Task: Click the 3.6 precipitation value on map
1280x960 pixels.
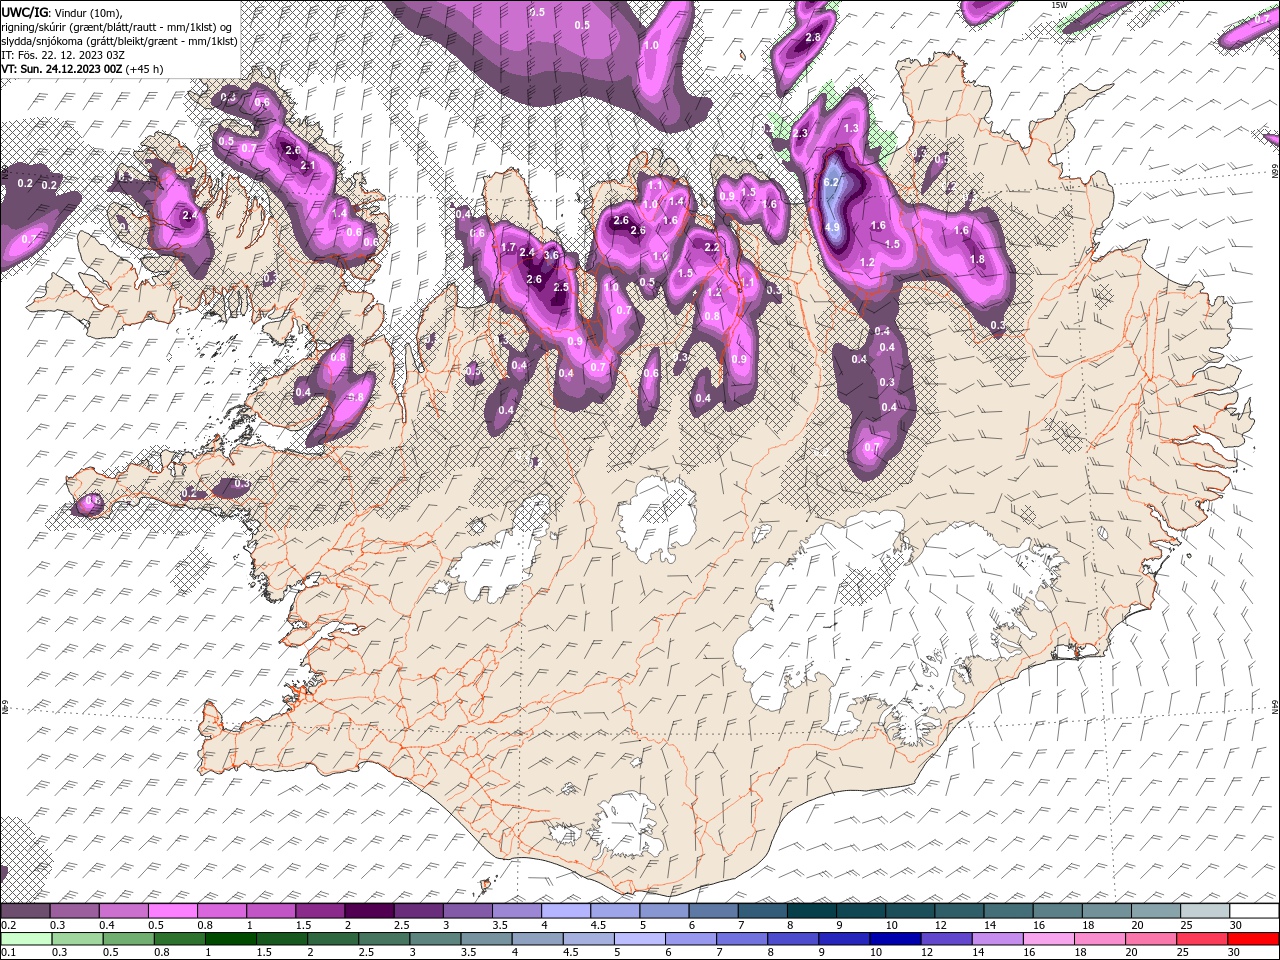Action: point(550,256)
